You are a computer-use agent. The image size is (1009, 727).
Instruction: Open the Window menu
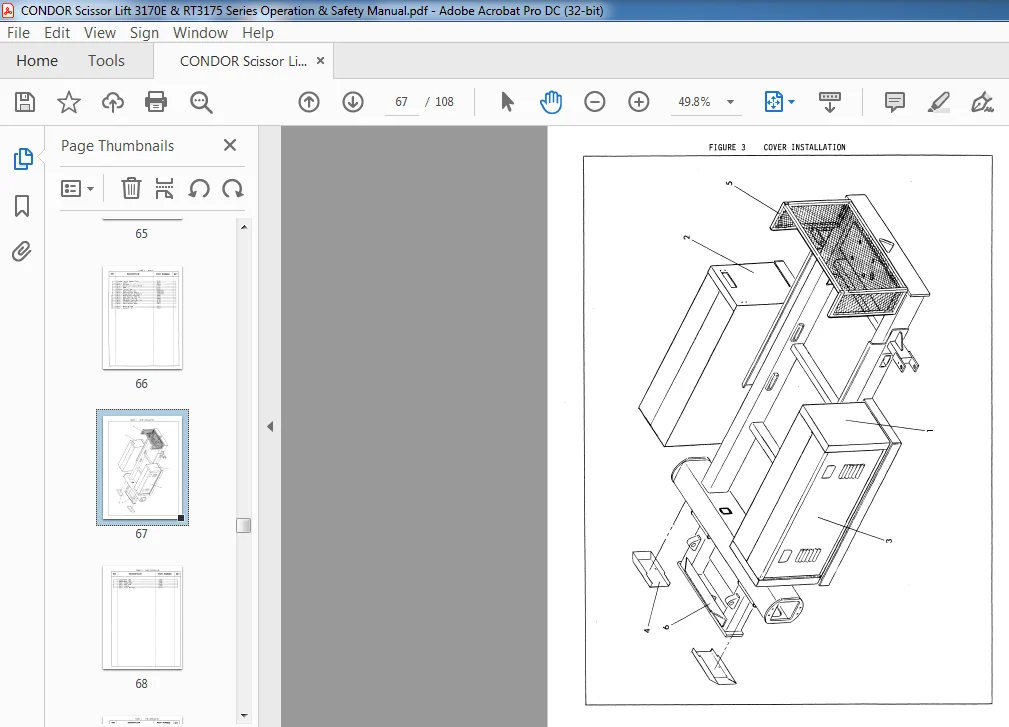200,33
